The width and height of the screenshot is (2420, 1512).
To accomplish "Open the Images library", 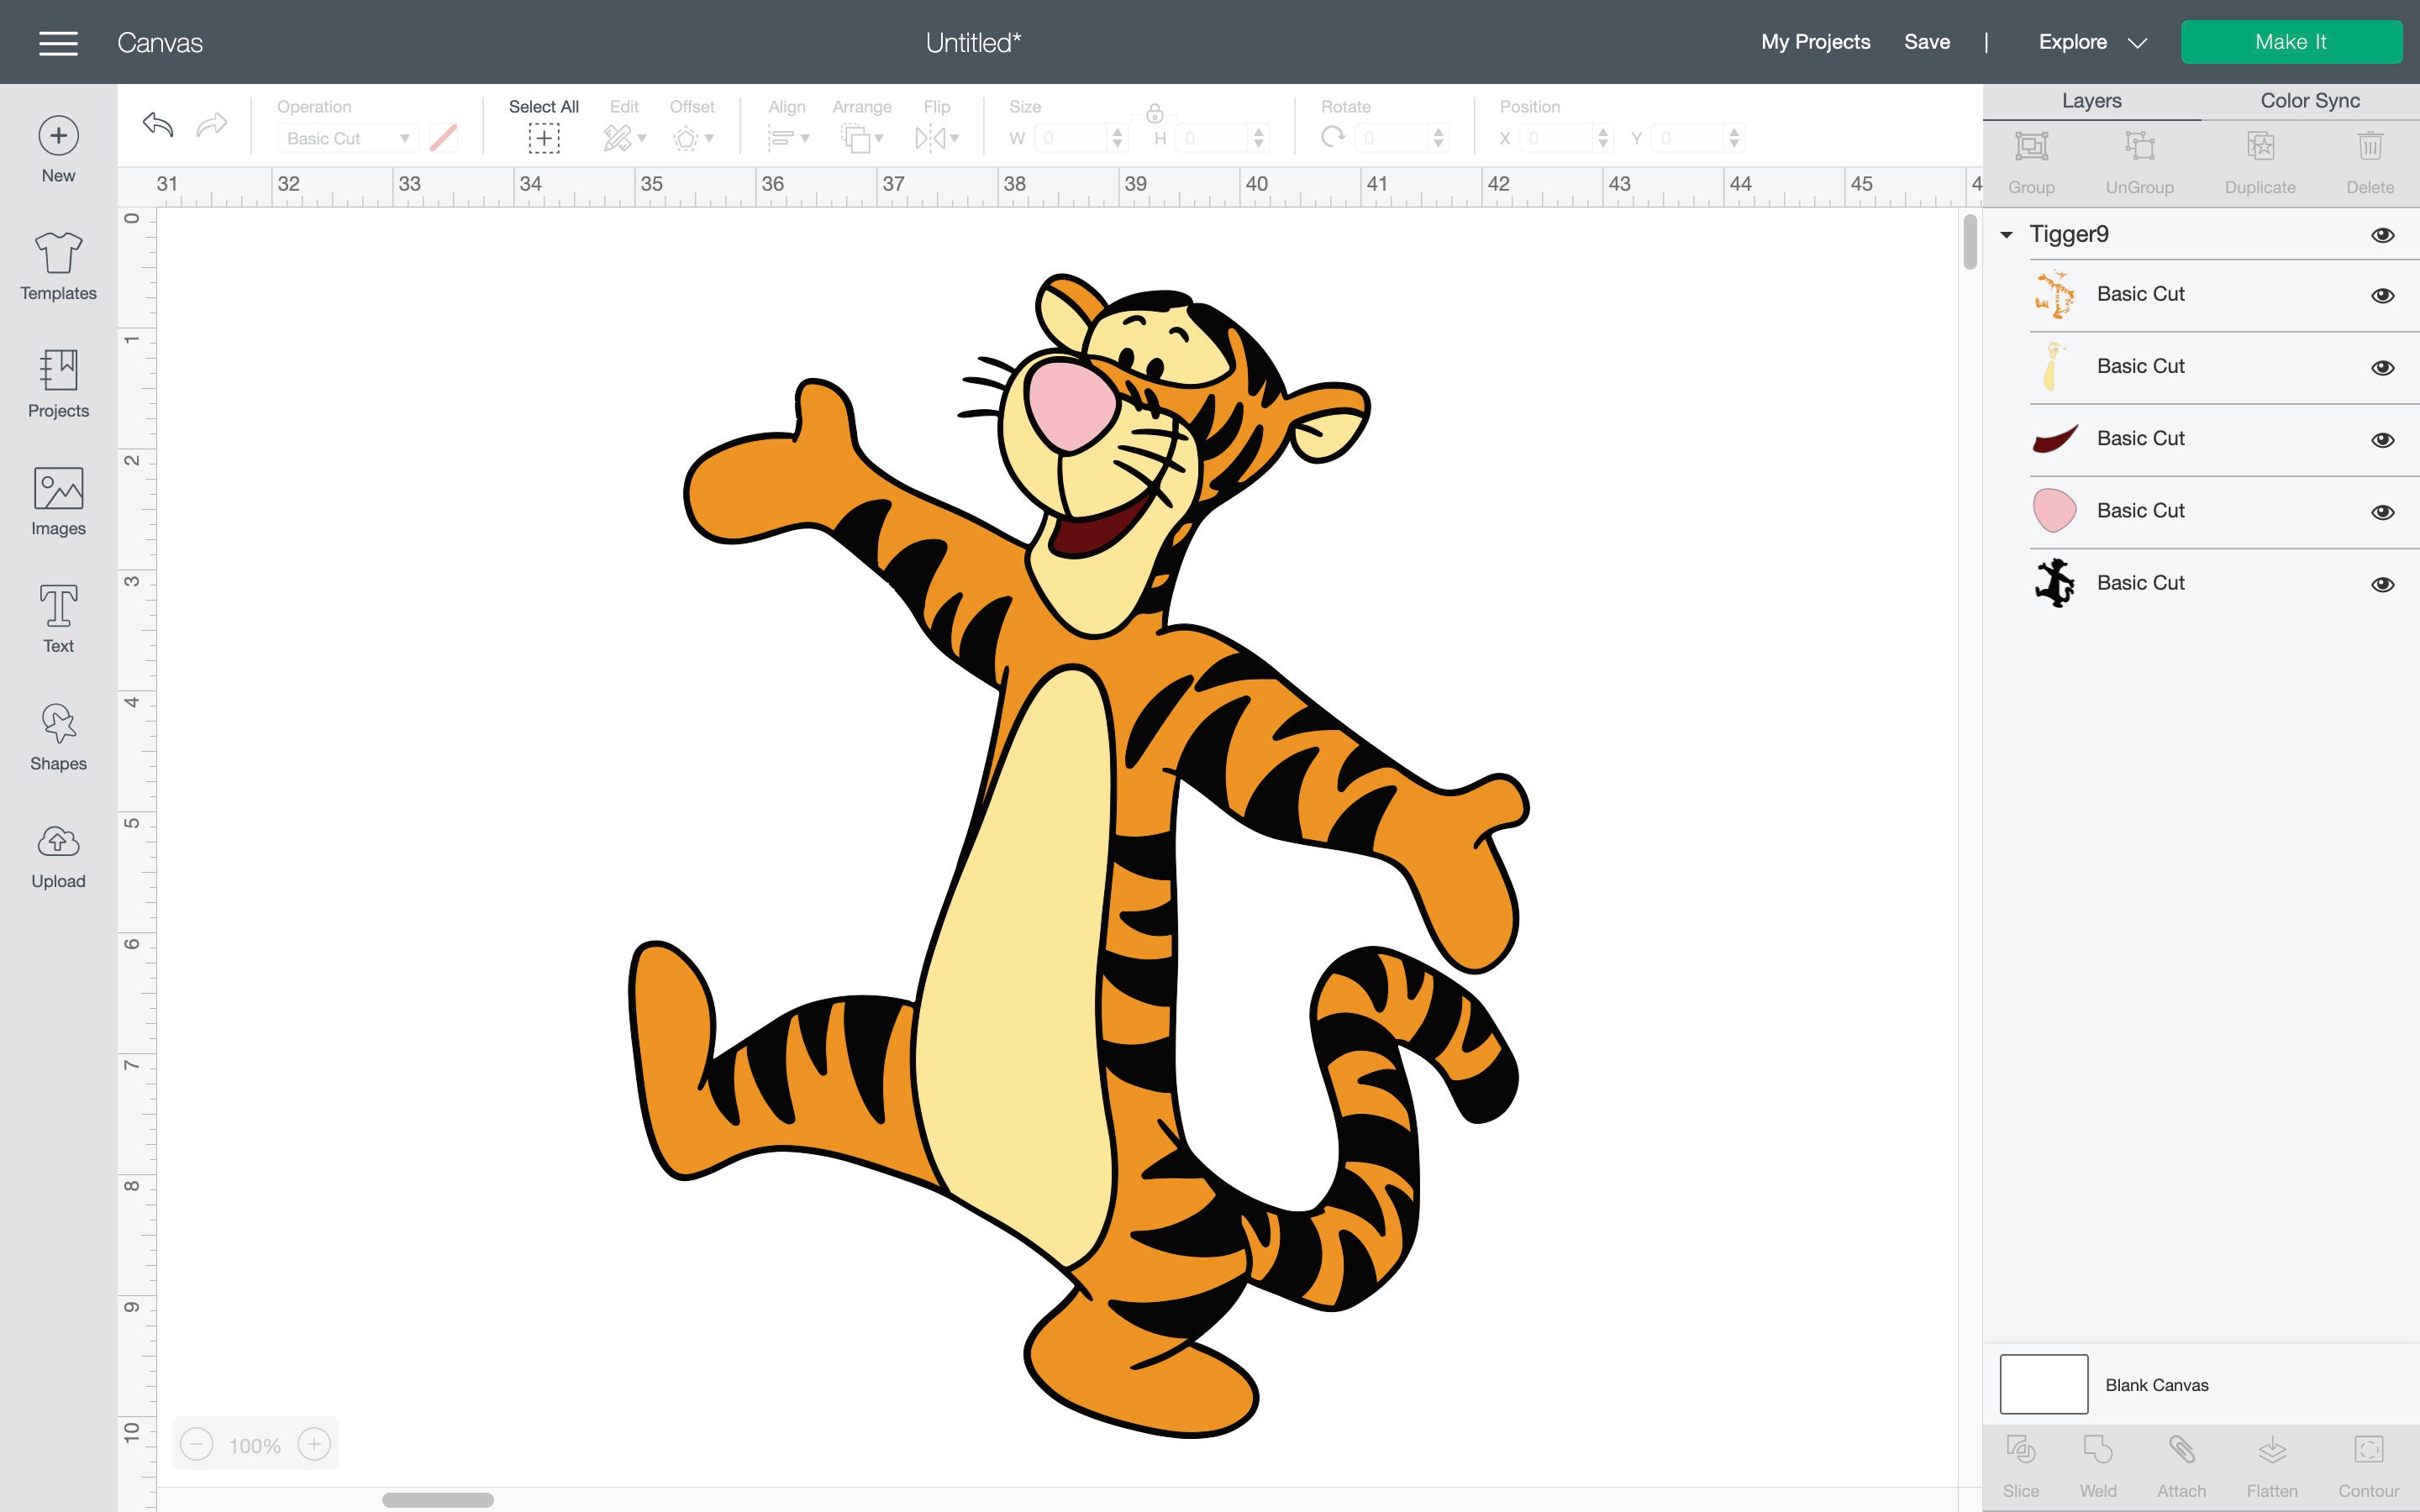I will [x=58, y=502].
